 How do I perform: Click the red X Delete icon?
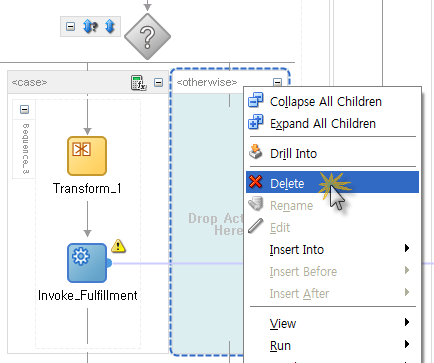tap(256, 182)
